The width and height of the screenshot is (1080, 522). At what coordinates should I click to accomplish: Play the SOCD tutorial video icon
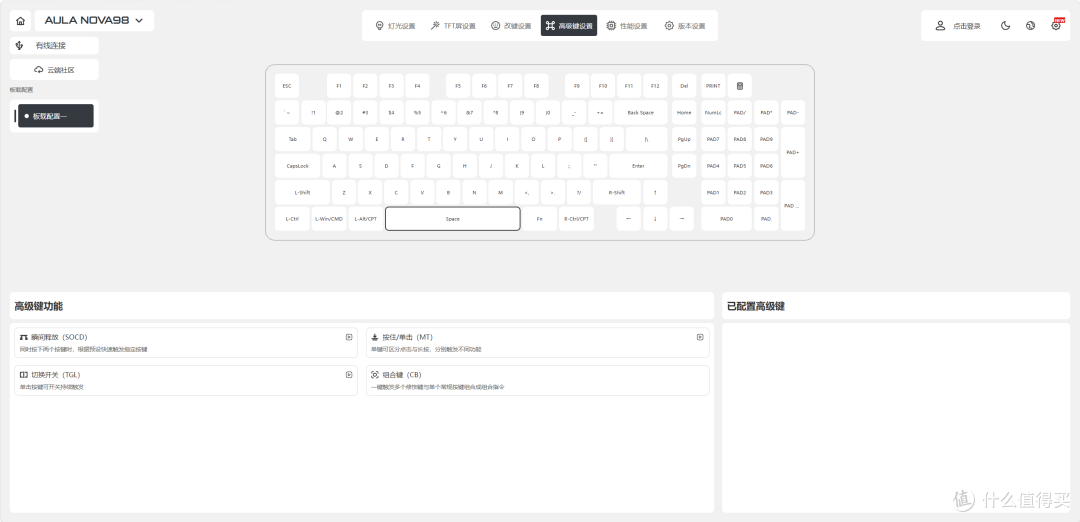tap(349, 337)
